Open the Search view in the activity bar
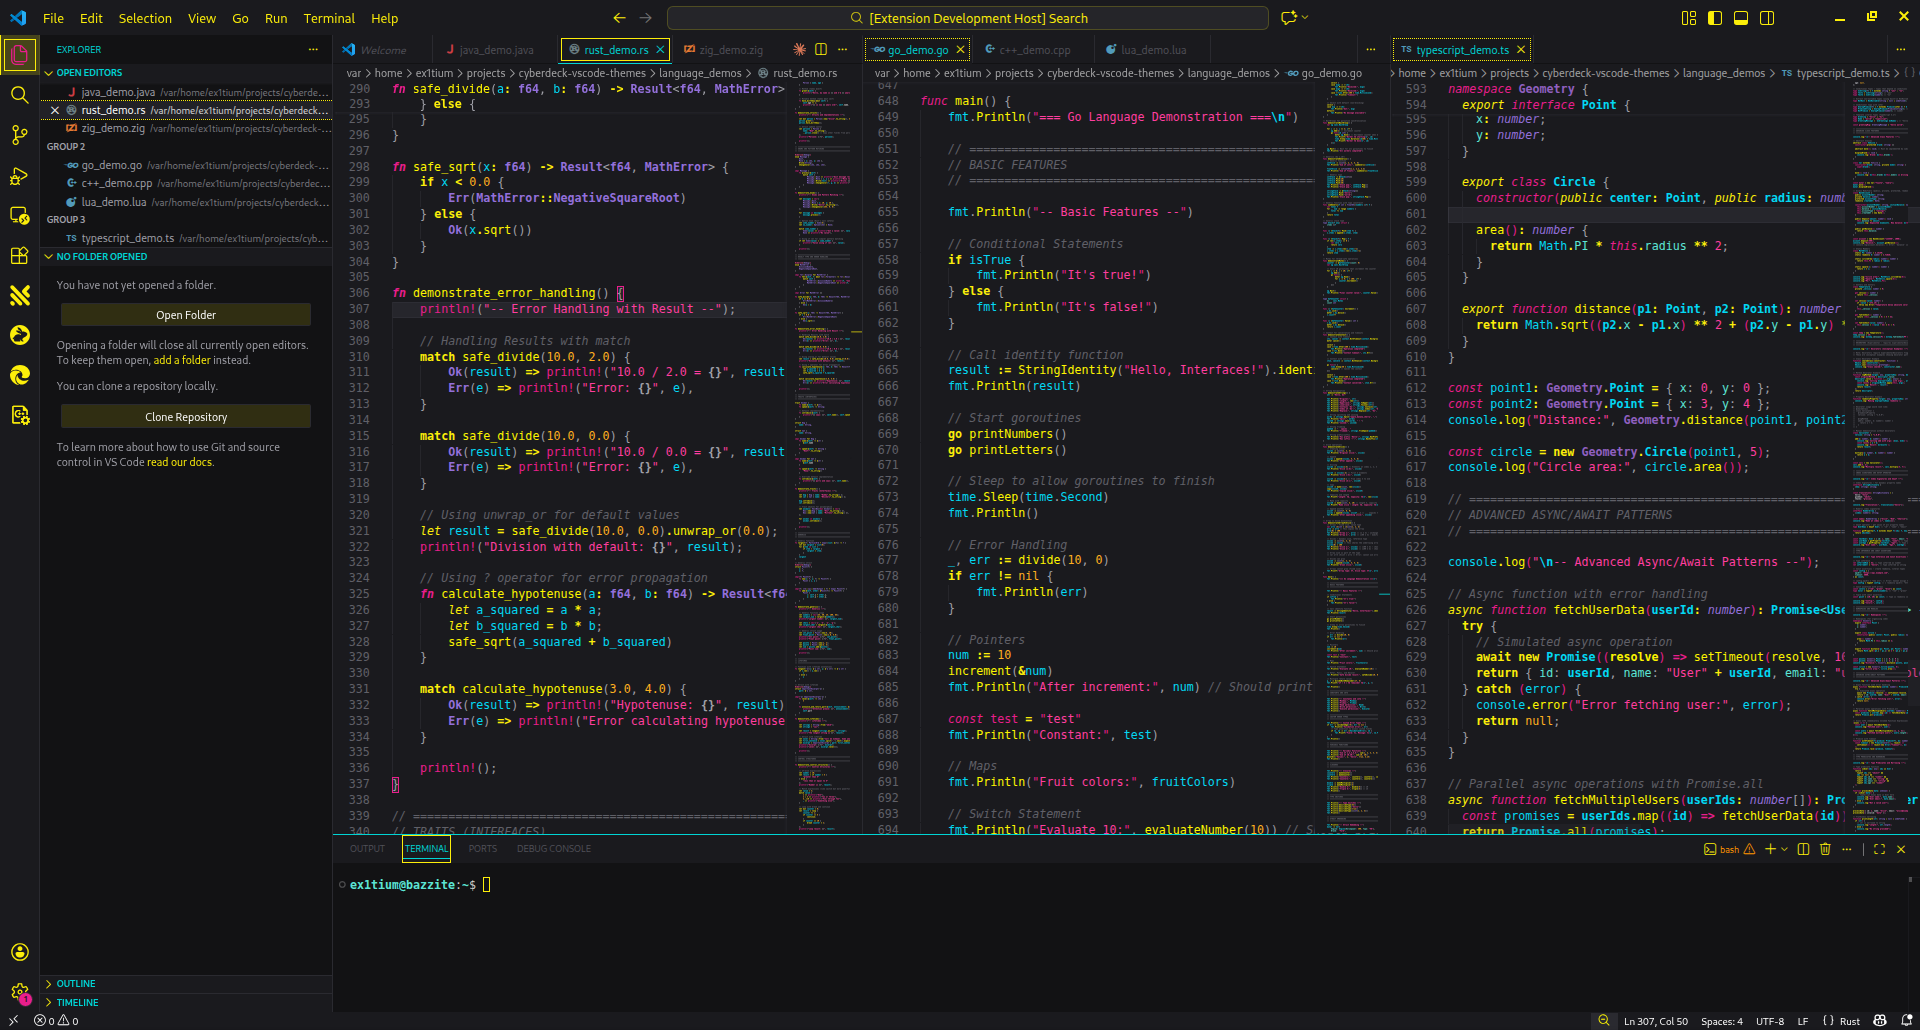Image resolution: width=1920 pixels, height=1030 pixels. point(20,95)
